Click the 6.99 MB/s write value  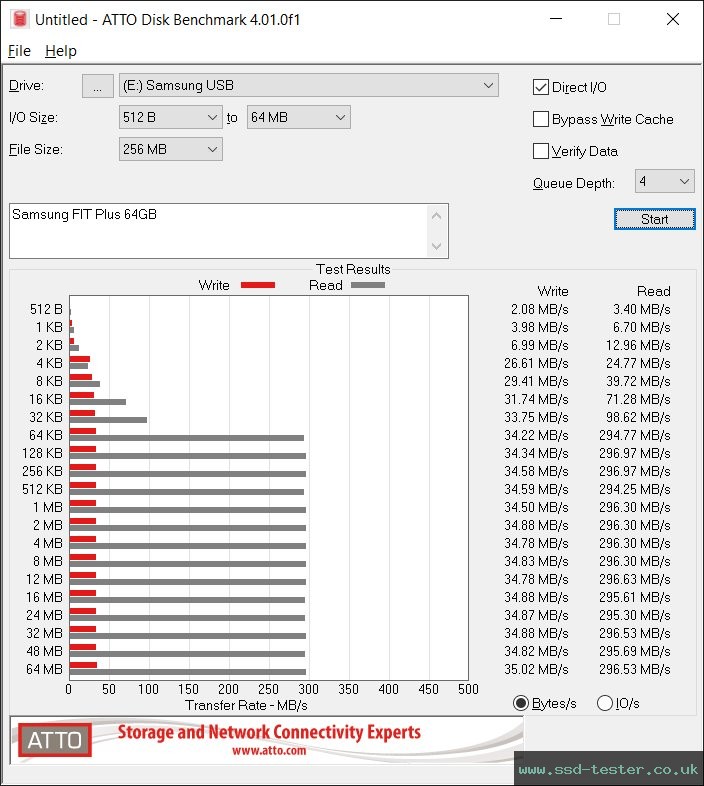point(540,345)
